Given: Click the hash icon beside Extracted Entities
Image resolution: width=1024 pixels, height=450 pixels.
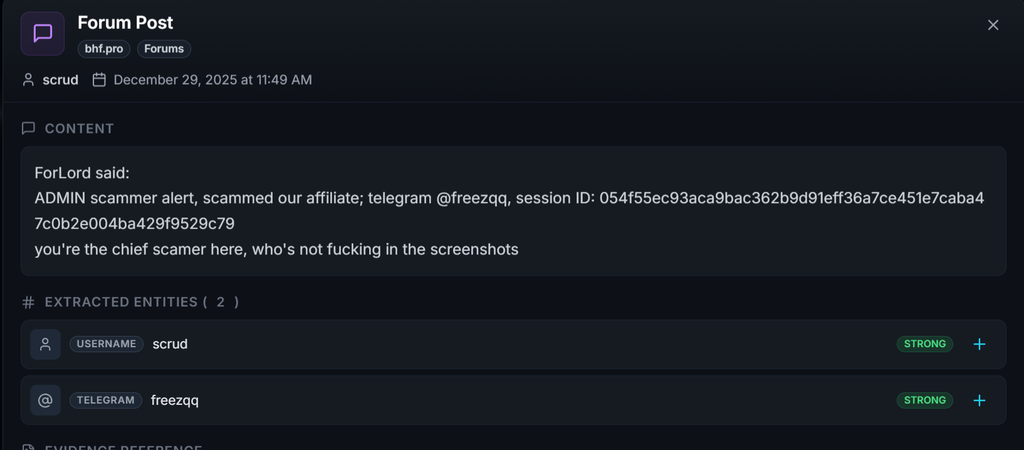Looking at the screenshot, I should click(28, 302).
